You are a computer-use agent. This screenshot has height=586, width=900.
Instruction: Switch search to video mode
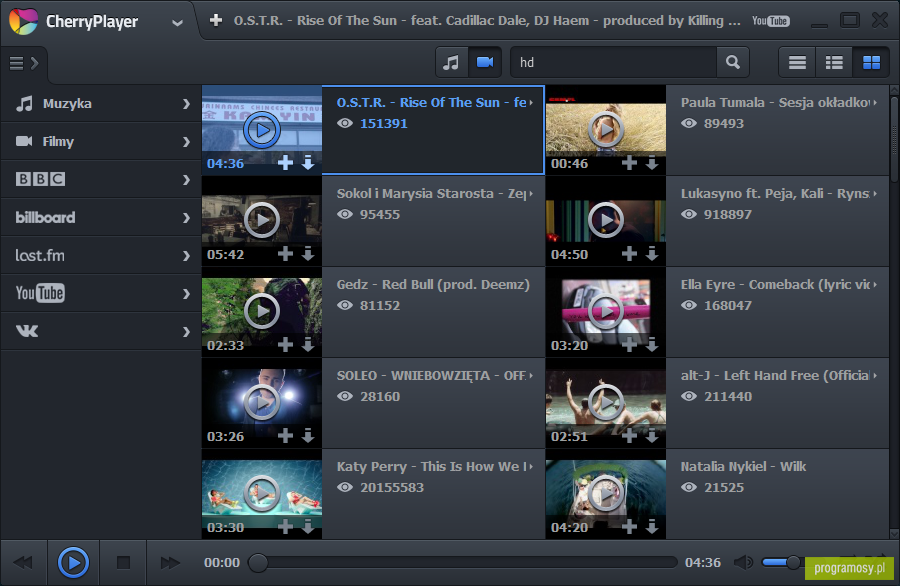tap(485, 62)
